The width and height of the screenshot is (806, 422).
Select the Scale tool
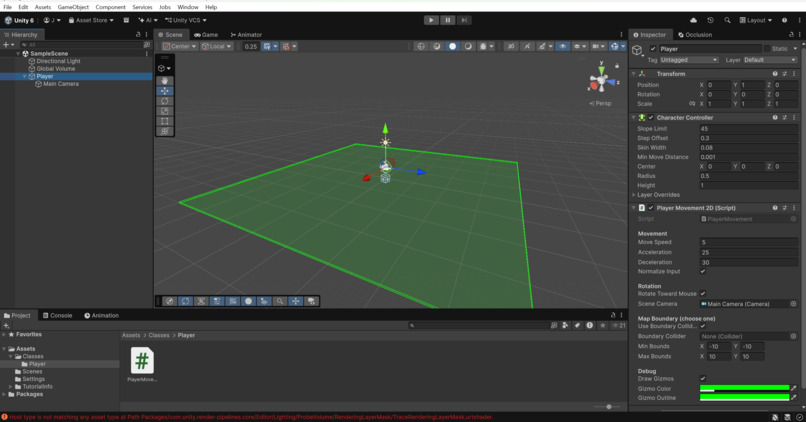tap(164, 111)
